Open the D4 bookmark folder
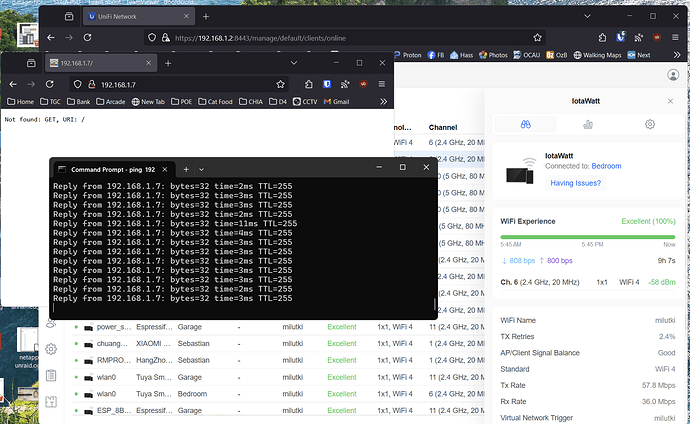 278,102
